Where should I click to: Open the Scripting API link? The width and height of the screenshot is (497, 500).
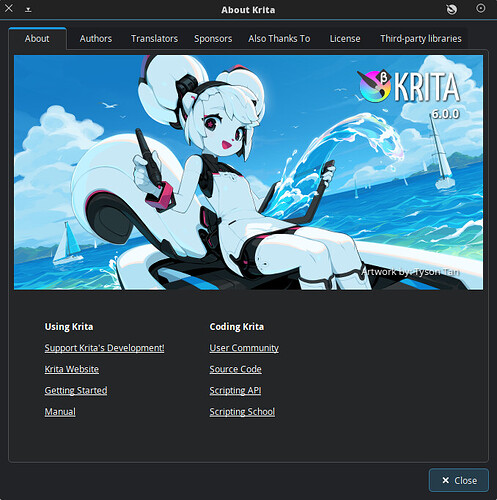point(235,390)
